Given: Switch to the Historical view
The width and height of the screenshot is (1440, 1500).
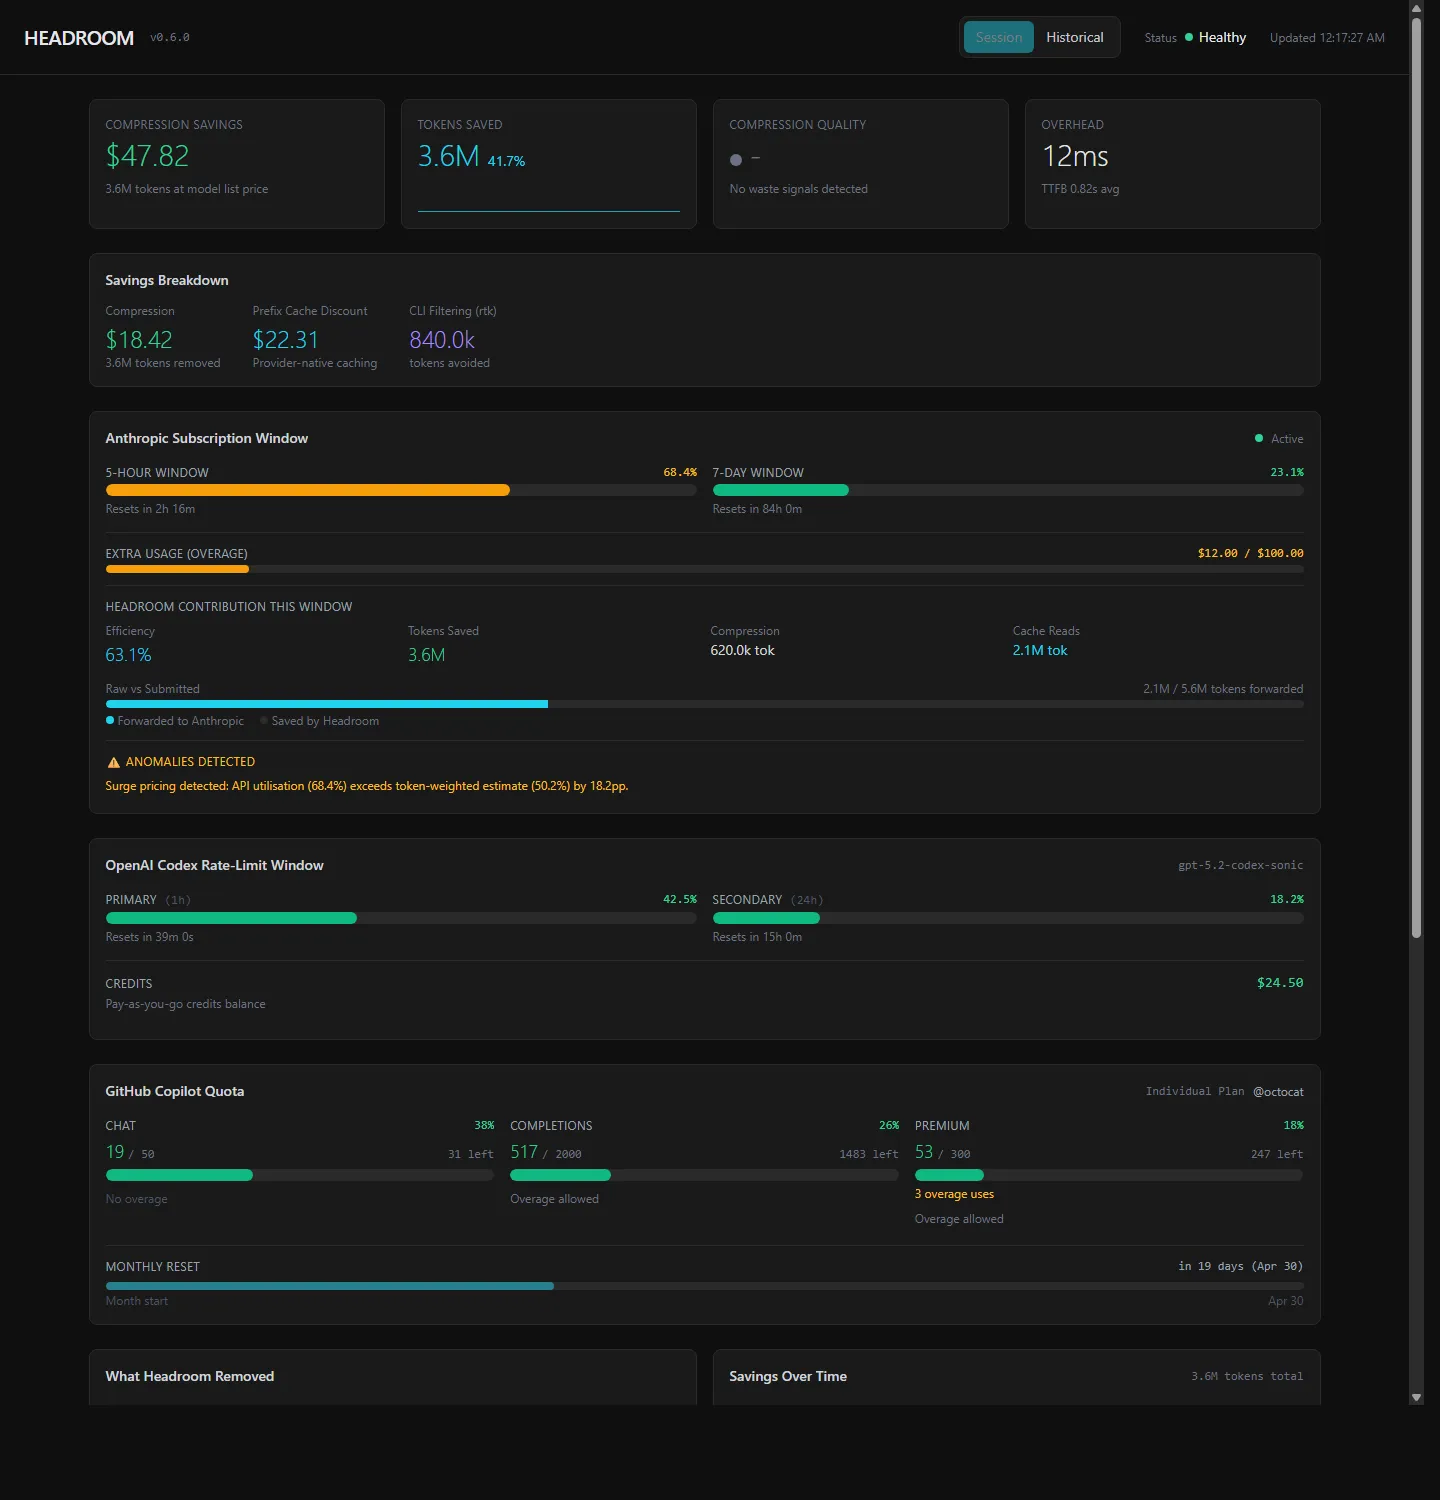Looking at the screenshot, I should 1075,37.
